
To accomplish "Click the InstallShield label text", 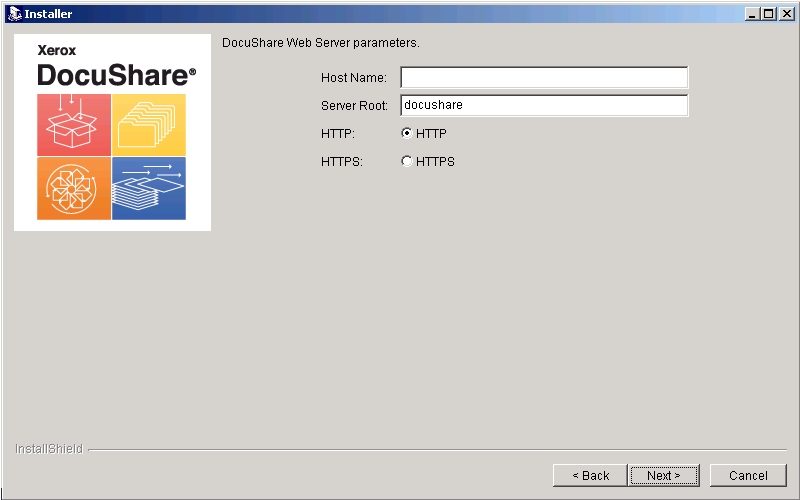I will (49, 449).
